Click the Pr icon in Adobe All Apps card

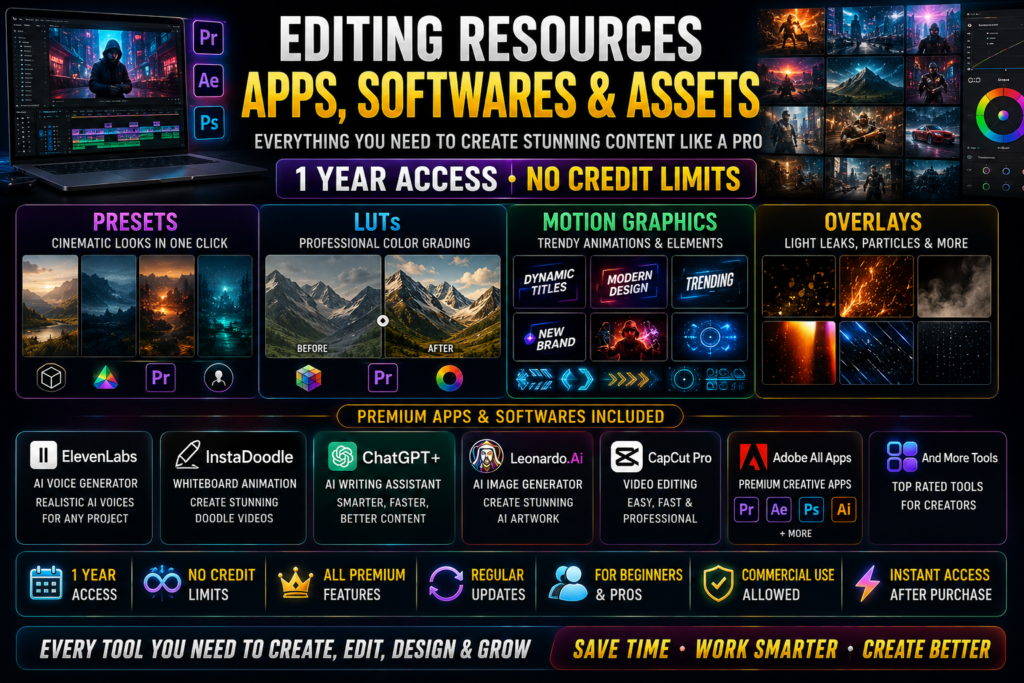(x=746, y=509)
